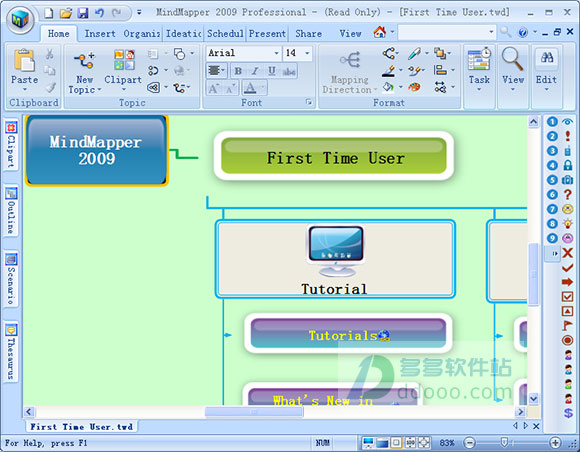The height and width of the screenshot is (452, 580).
Task: Open the Task schedule icon
Action: (x=479, y=59)
